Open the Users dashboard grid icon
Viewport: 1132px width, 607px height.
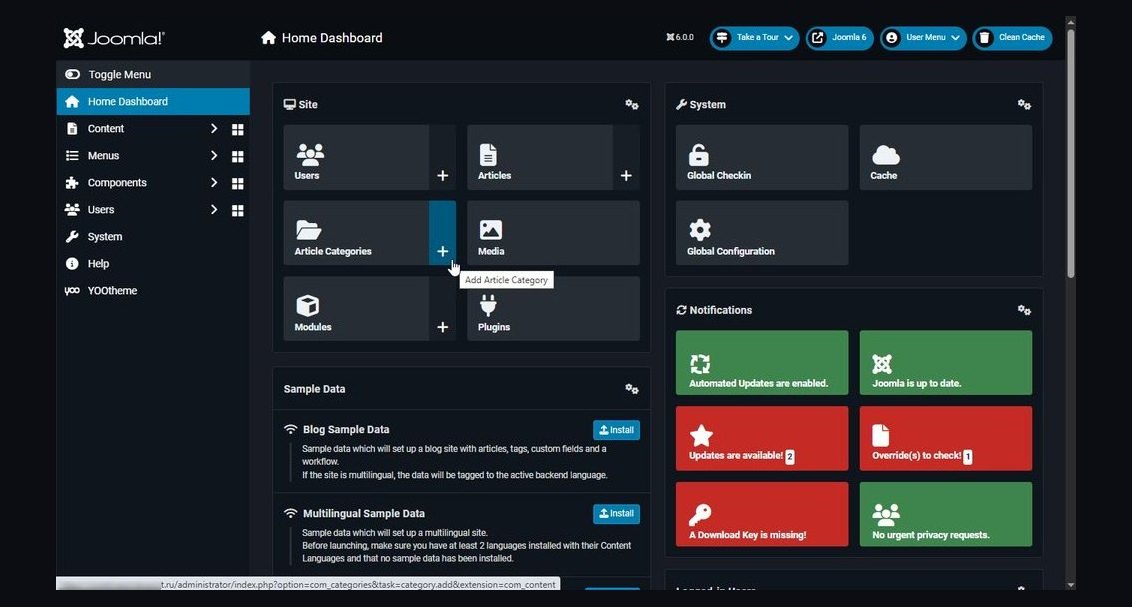click(x=238, y=210)
